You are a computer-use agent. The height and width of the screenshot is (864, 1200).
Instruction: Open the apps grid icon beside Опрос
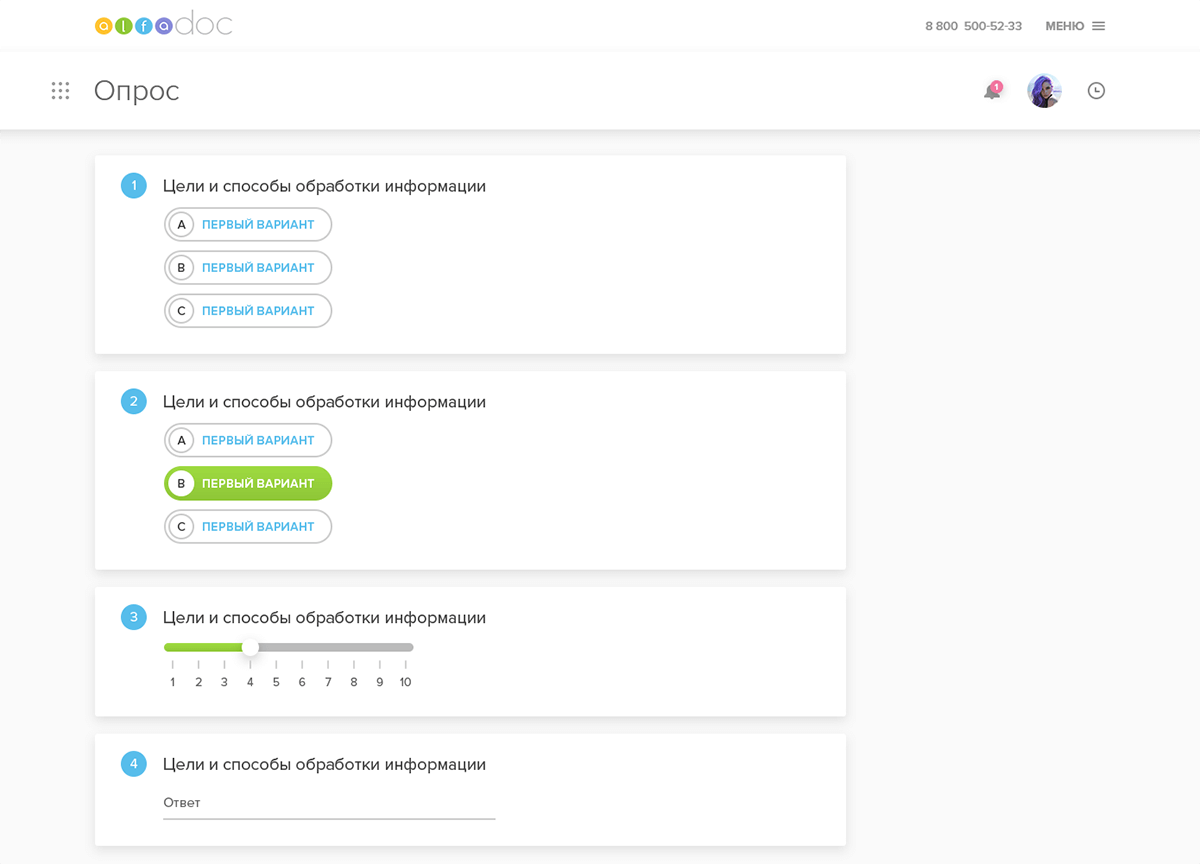[60, 91]
